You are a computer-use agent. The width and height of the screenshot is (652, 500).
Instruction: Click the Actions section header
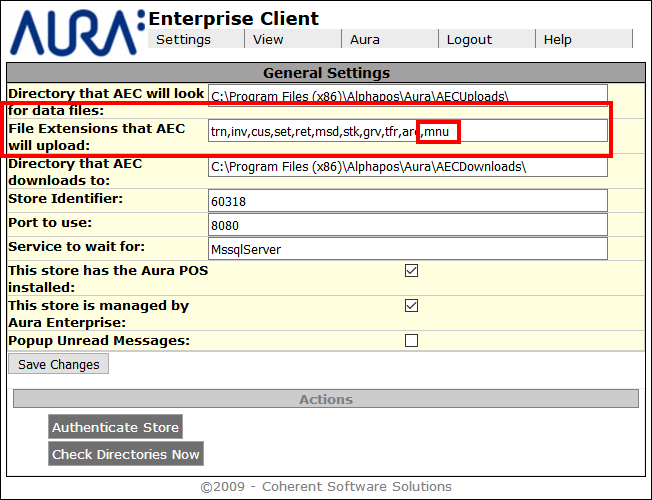click(x=326, y=399)
